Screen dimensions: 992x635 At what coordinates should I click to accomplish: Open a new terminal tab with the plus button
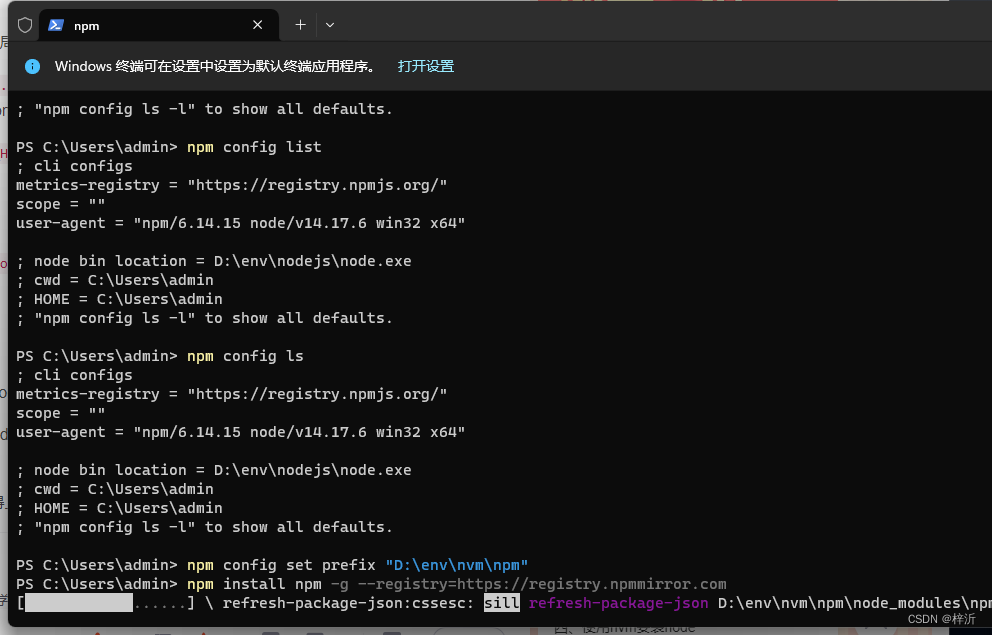click(x=299, y=25)
